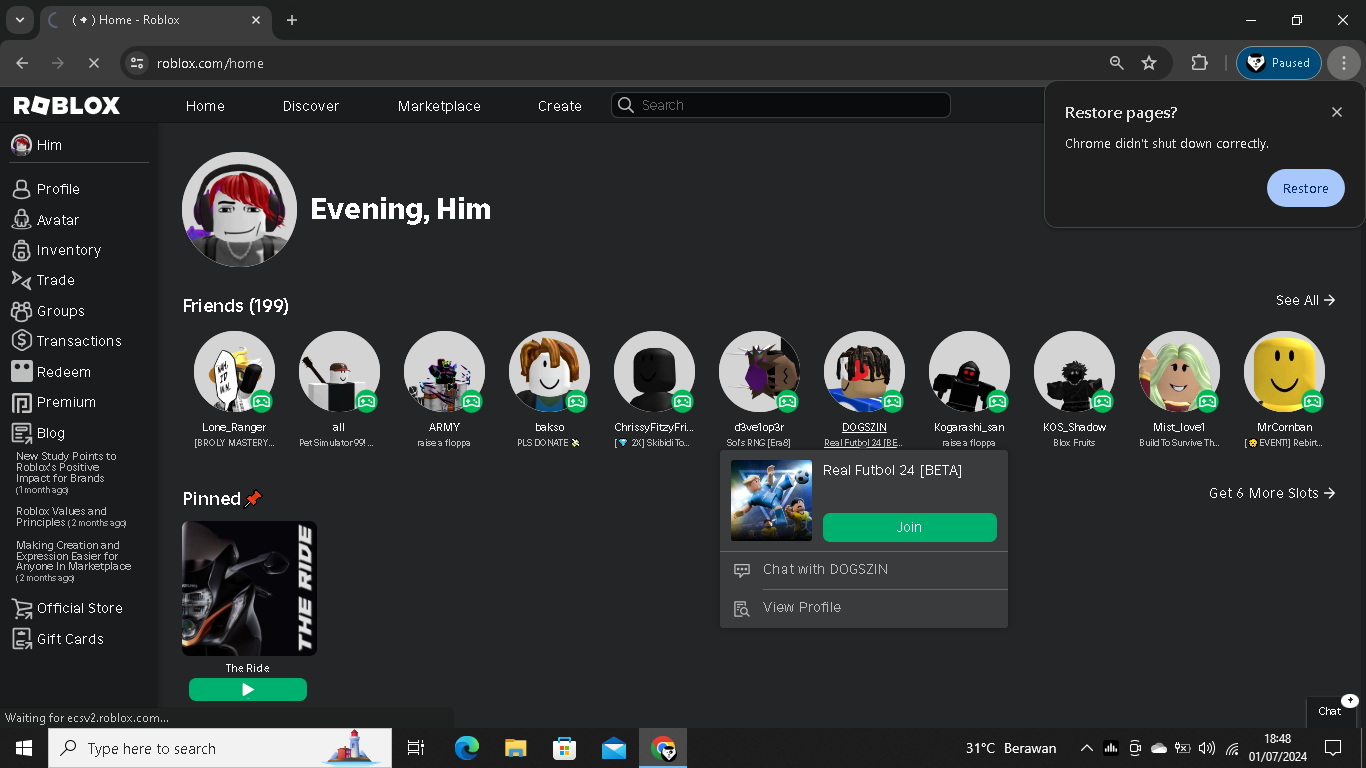Screen dimensions: 1366x768
Task: Open the Discover navigation tab
Action: [x=311, y=106]
